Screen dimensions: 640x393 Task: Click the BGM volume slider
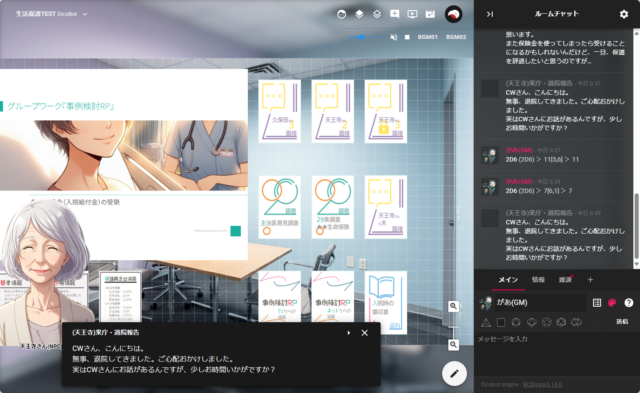366,37
